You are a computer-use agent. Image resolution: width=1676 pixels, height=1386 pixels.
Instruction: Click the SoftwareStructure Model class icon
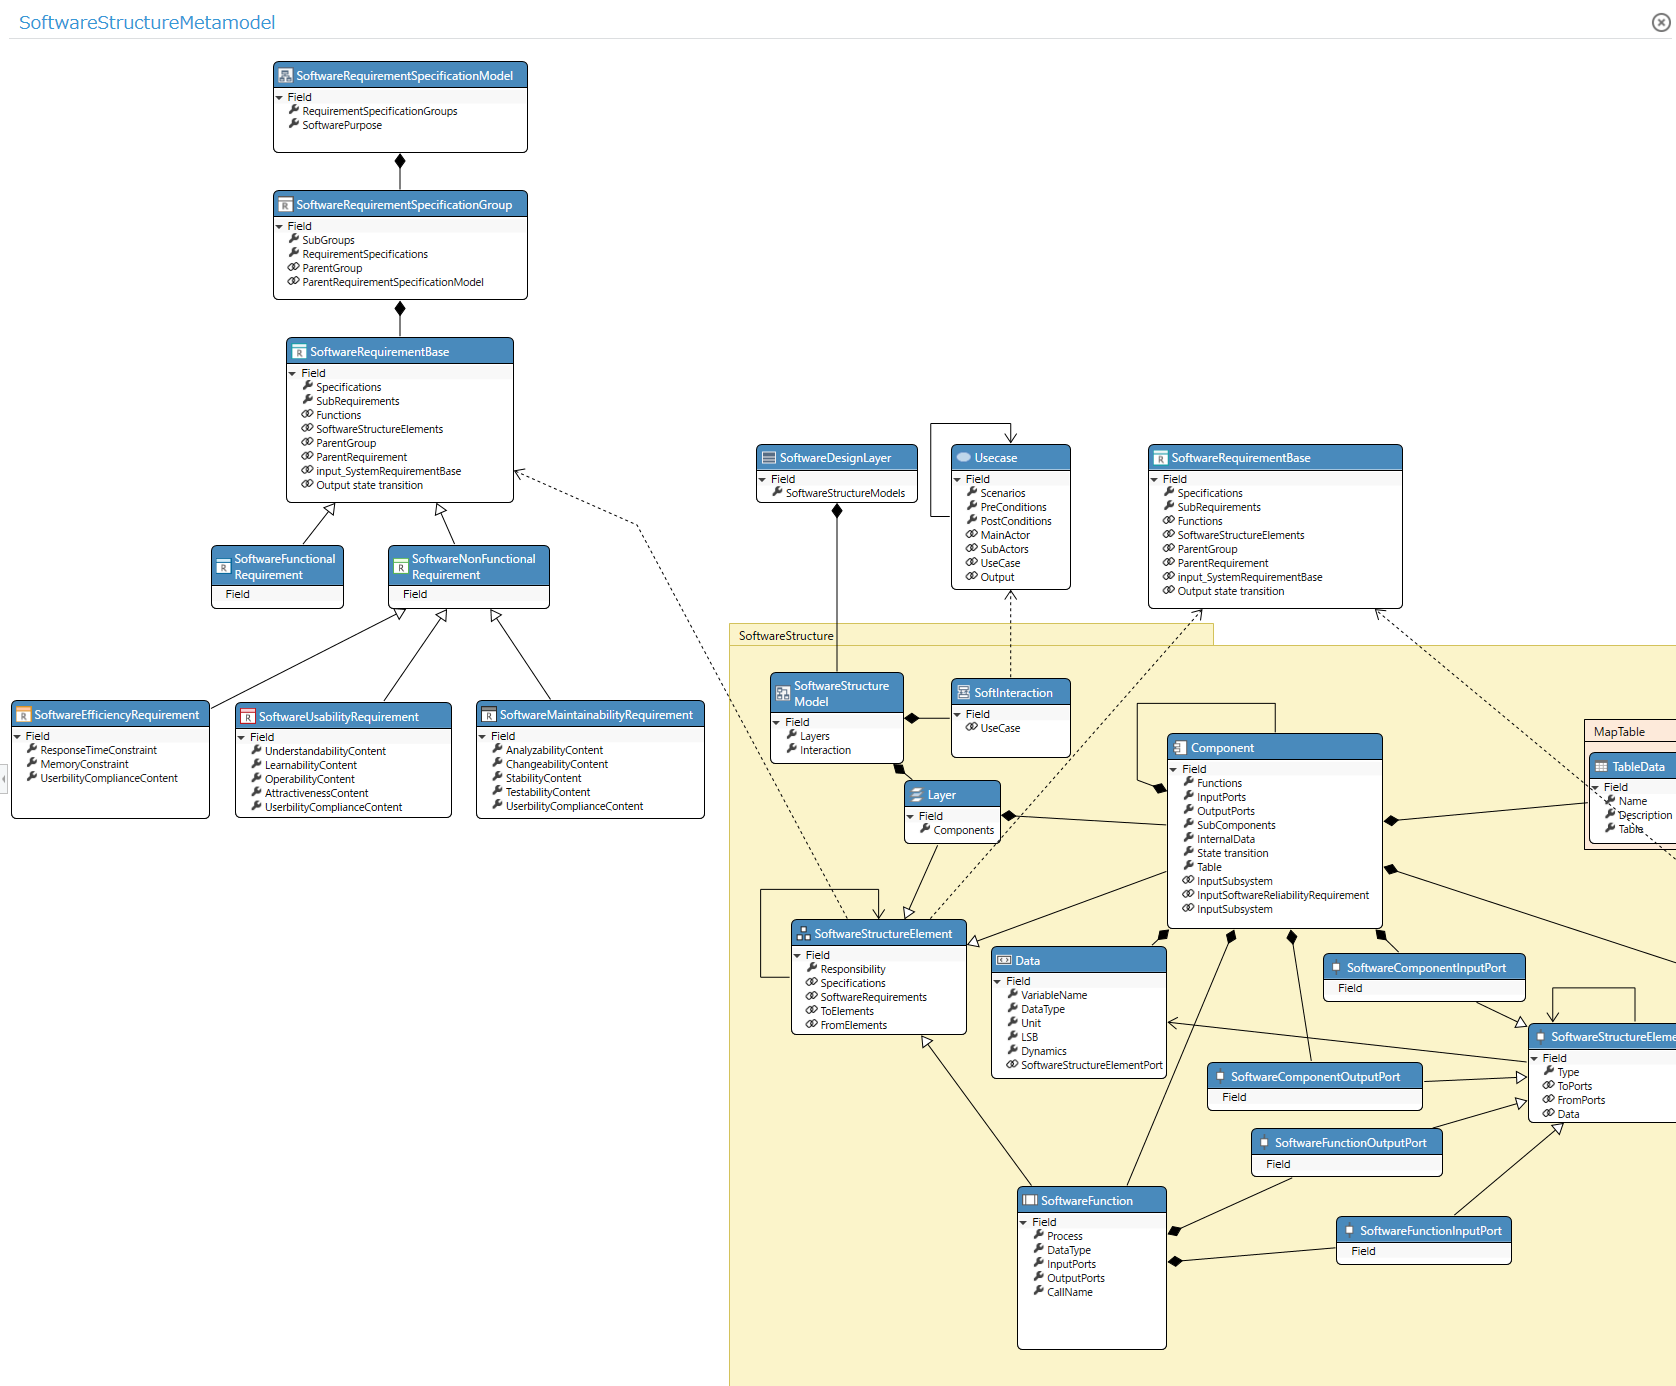783,693
